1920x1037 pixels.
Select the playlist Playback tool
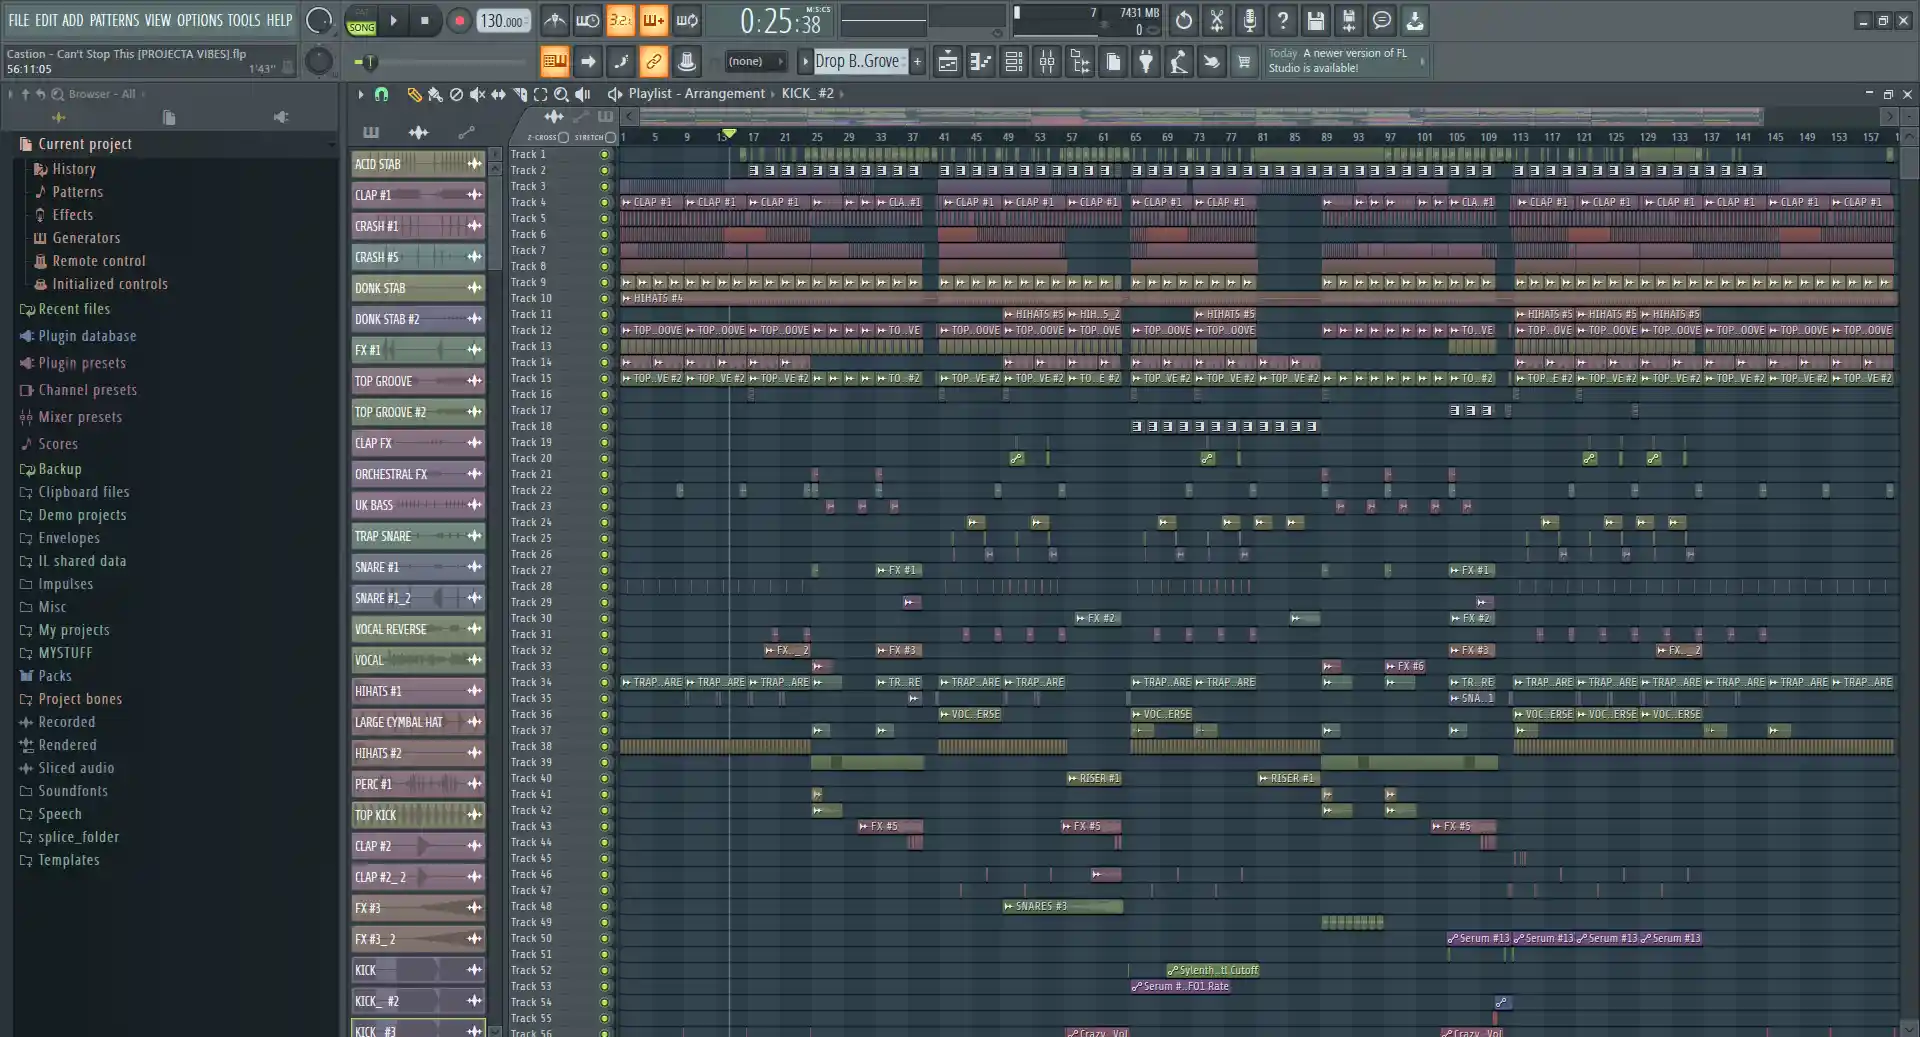[x=582, y=94]
